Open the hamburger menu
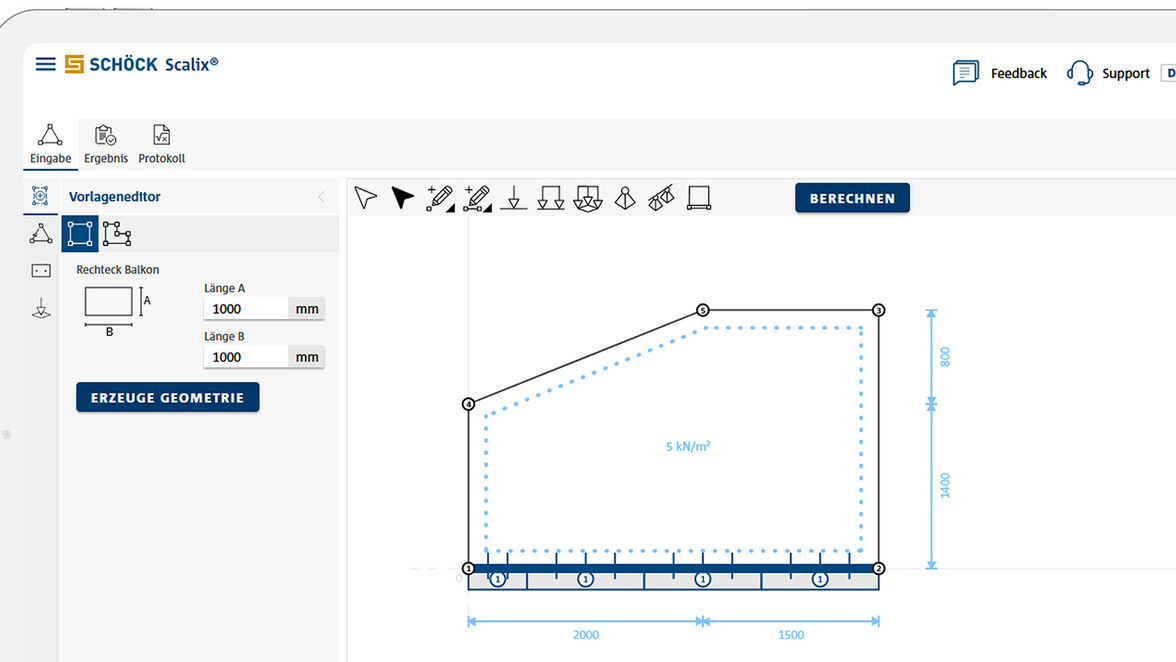1176x662 pixels. click(45, 64)
